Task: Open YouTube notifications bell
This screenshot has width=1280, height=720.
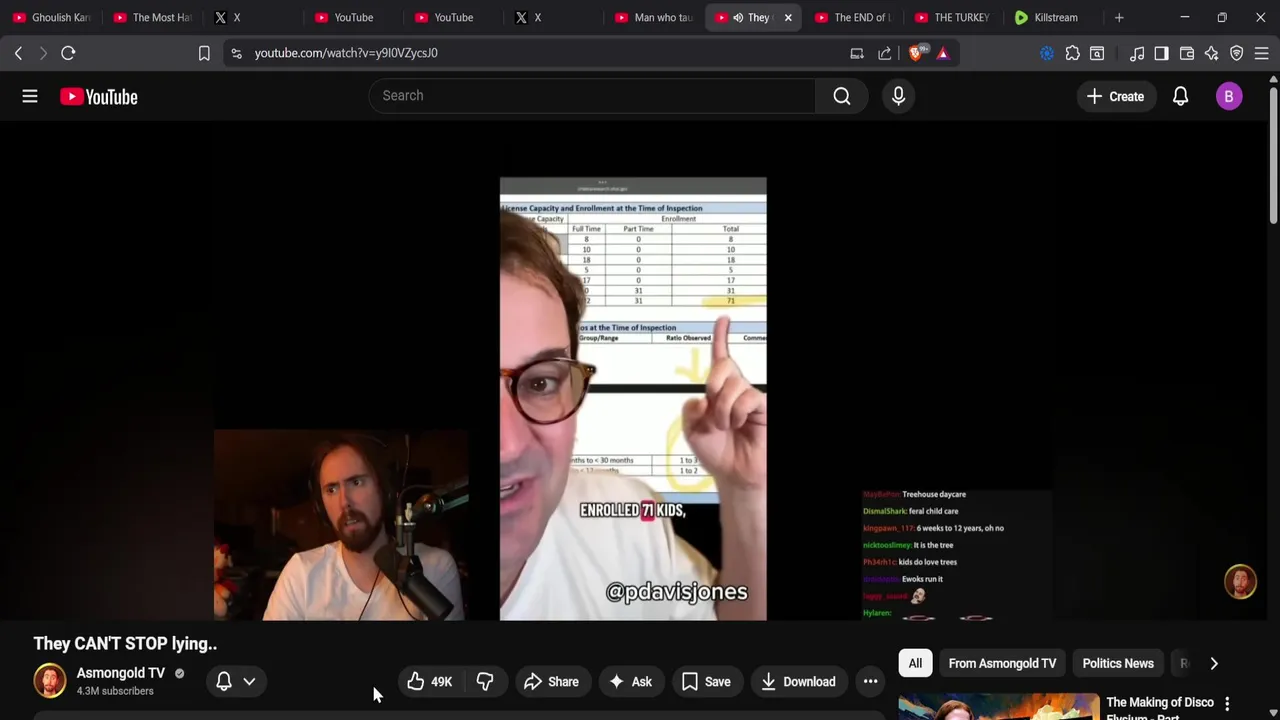Action: tap(1180, 96)
